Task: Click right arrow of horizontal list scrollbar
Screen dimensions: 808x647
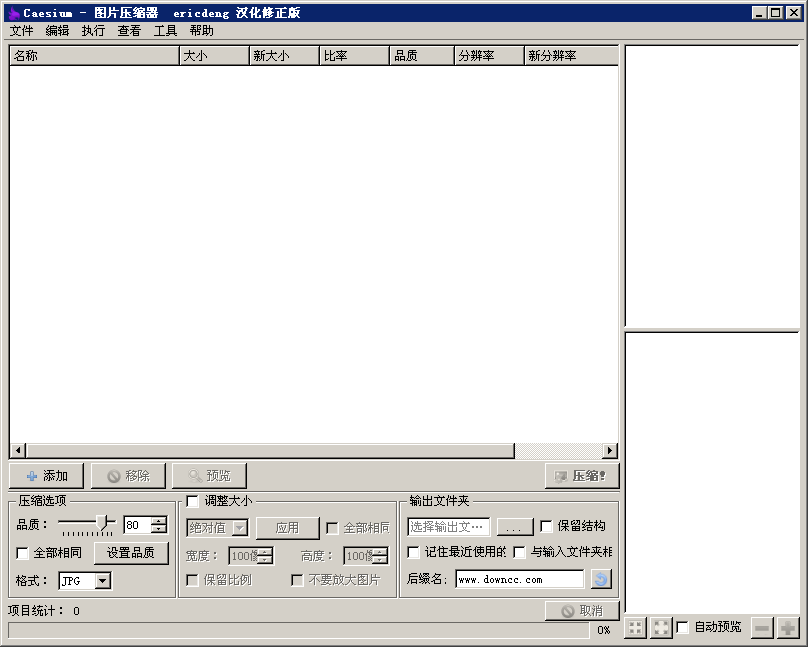Action: (610, 451)
